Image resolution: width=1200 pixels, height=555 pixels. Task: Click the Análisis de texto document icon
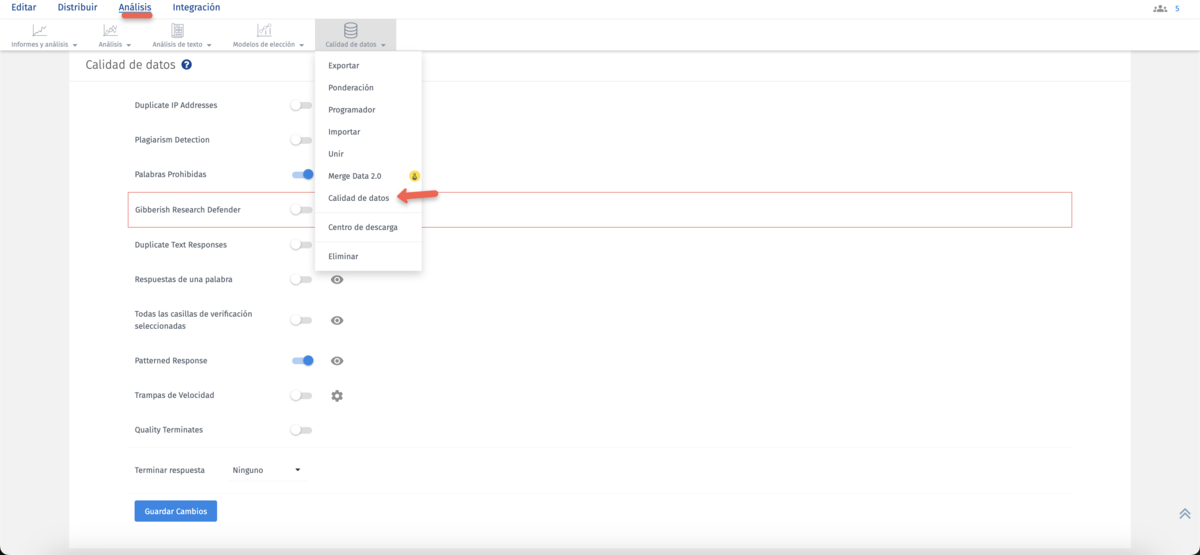(x=178, y=31)
